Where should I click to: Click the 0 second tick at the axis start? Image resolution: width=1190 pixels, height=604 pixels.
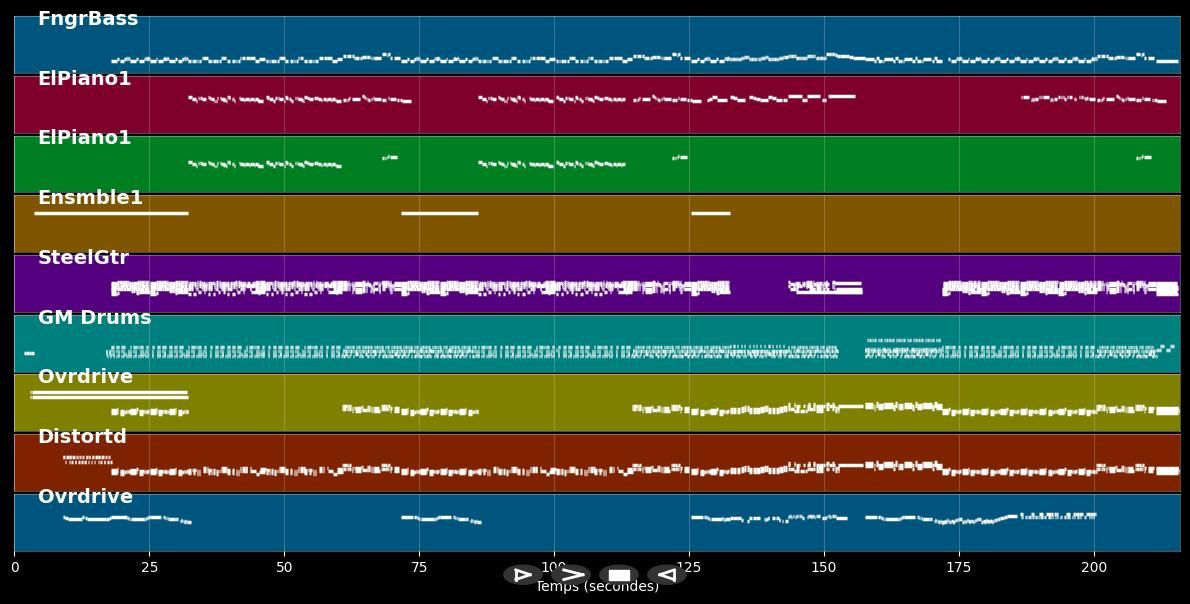coord(14,567)
